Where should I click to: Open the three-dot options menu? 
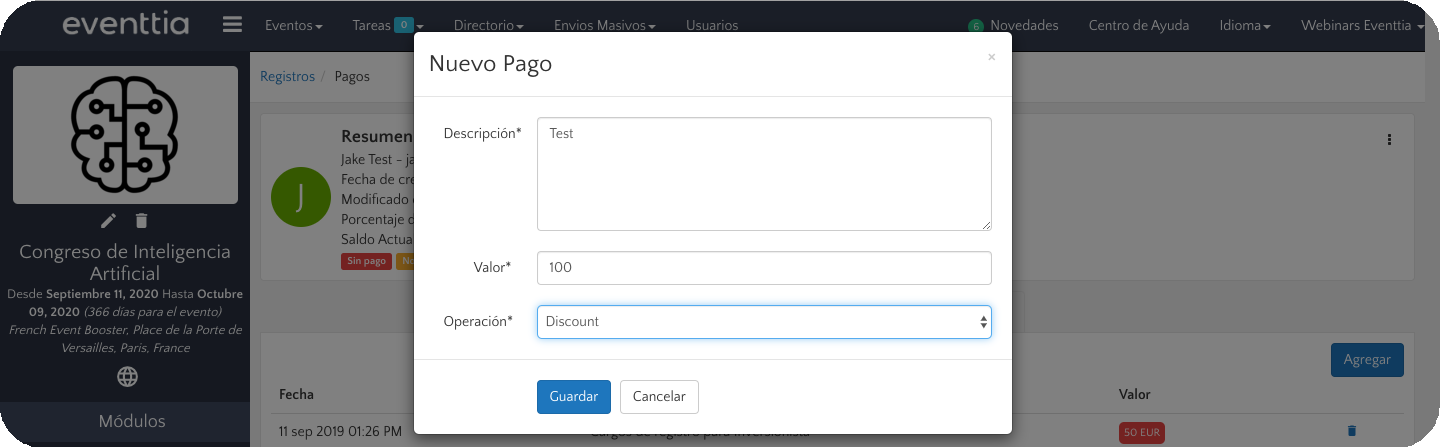(x=1389, y=140)
